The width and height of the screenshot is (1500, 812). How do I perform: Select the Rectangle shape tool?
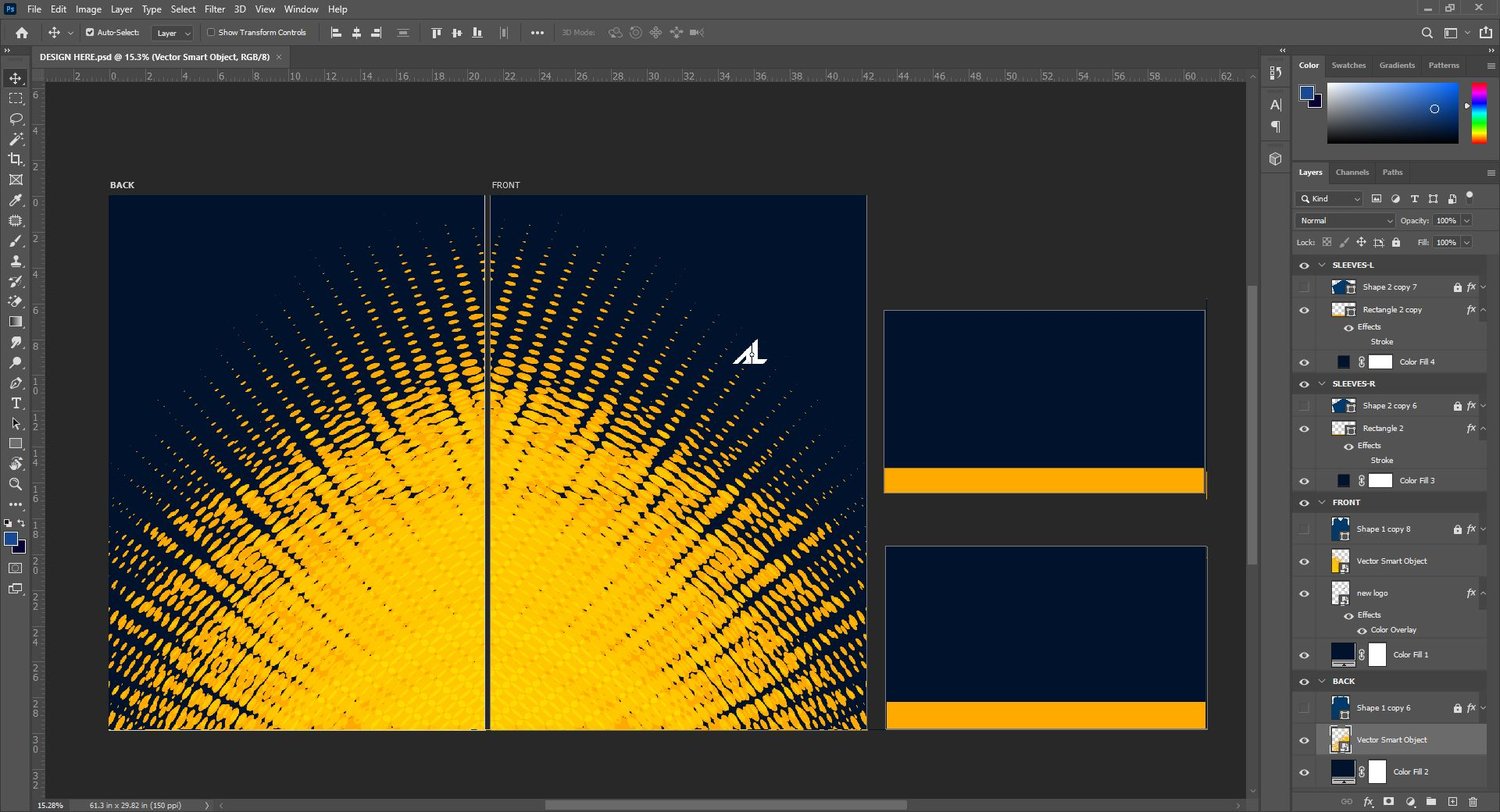16,443
